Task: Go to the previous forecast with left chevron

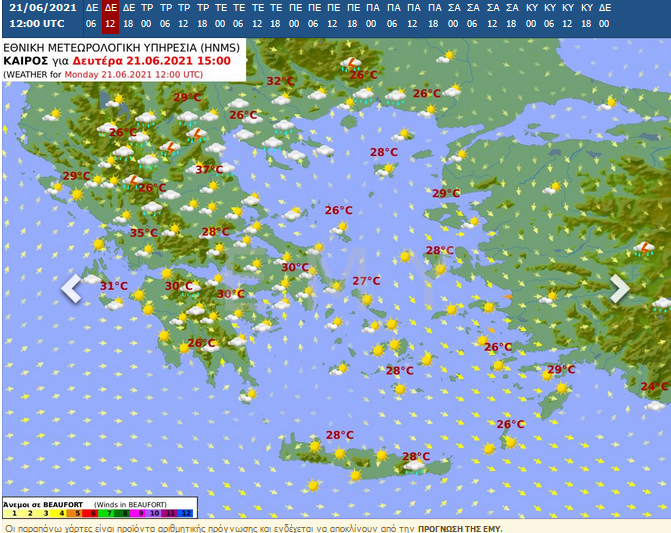Action: click(71, 288)
